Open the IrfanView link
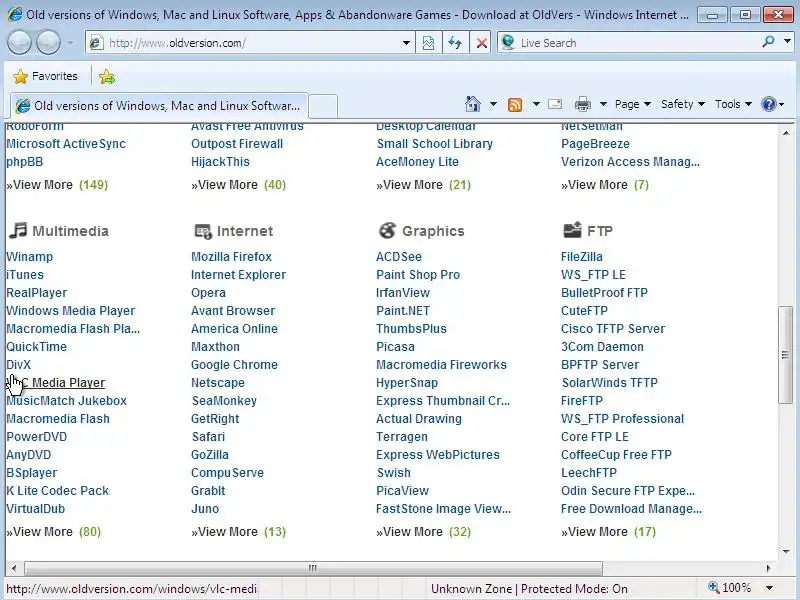This screenshot has height=600, width=800. click(x=403, y=293)
